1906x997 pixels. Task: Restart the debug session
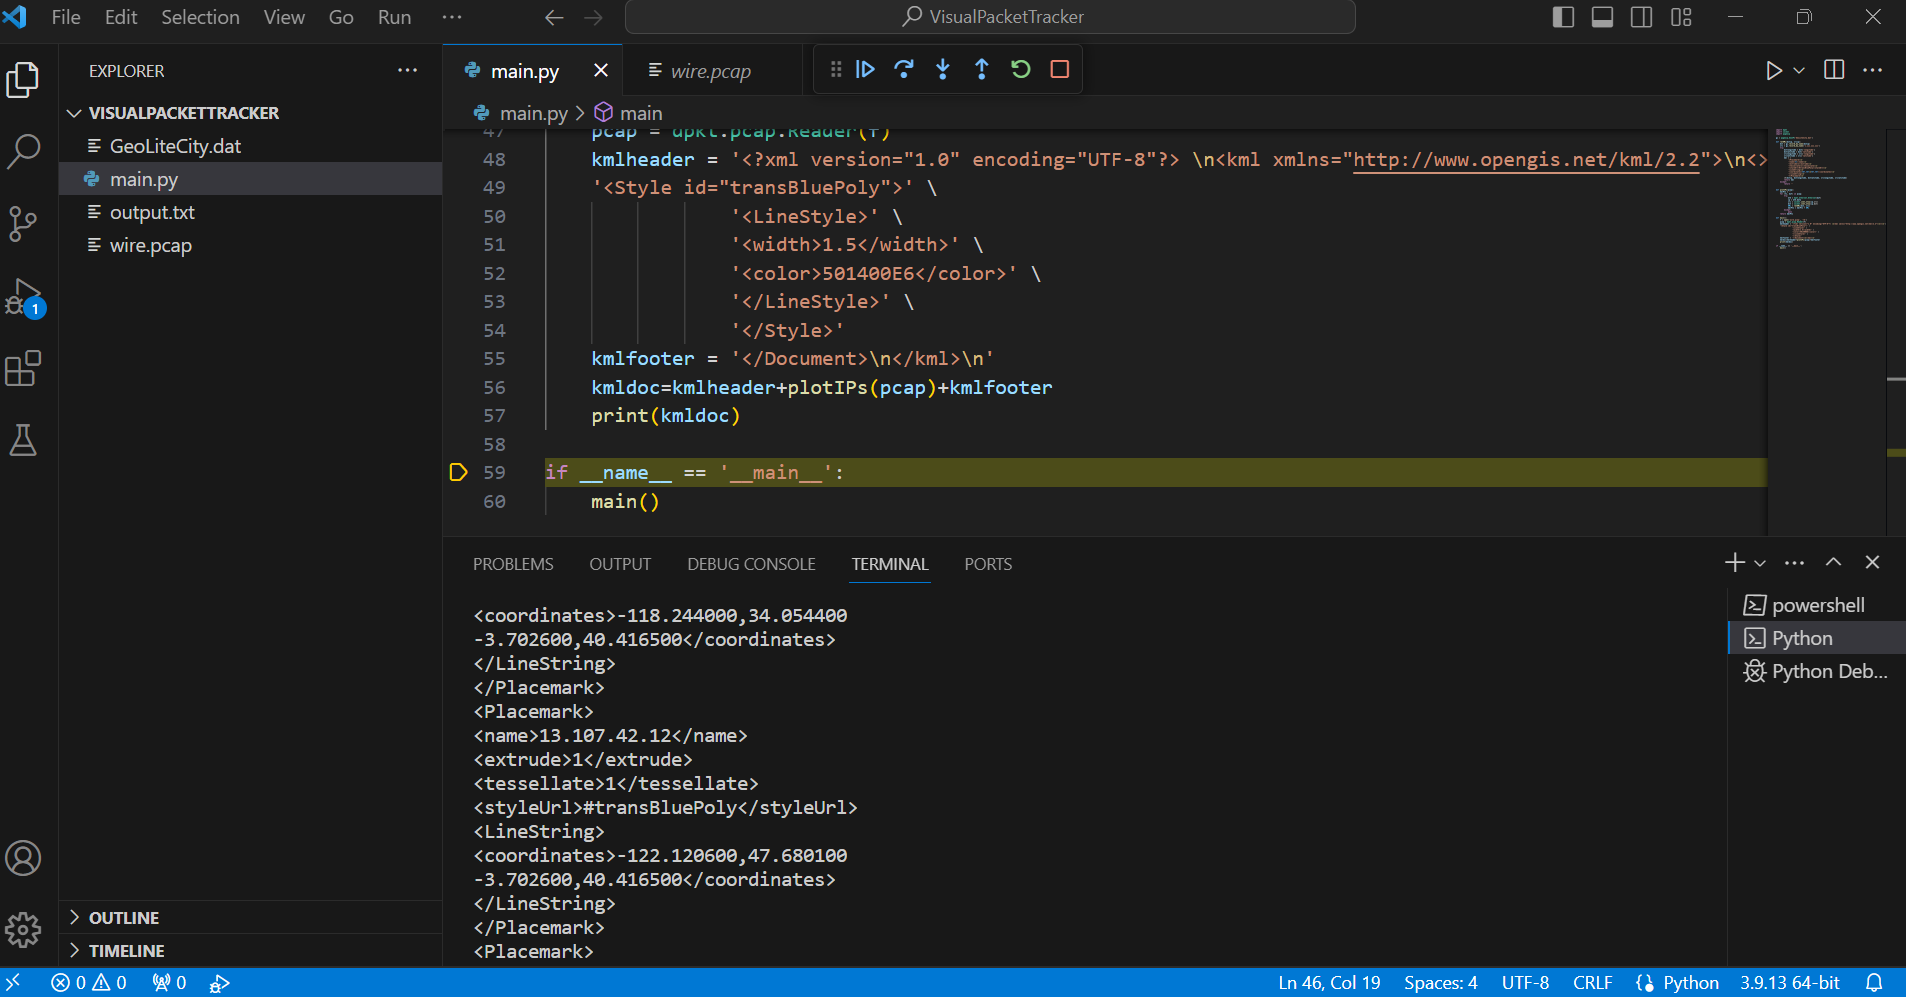[x=1021, y=69]
